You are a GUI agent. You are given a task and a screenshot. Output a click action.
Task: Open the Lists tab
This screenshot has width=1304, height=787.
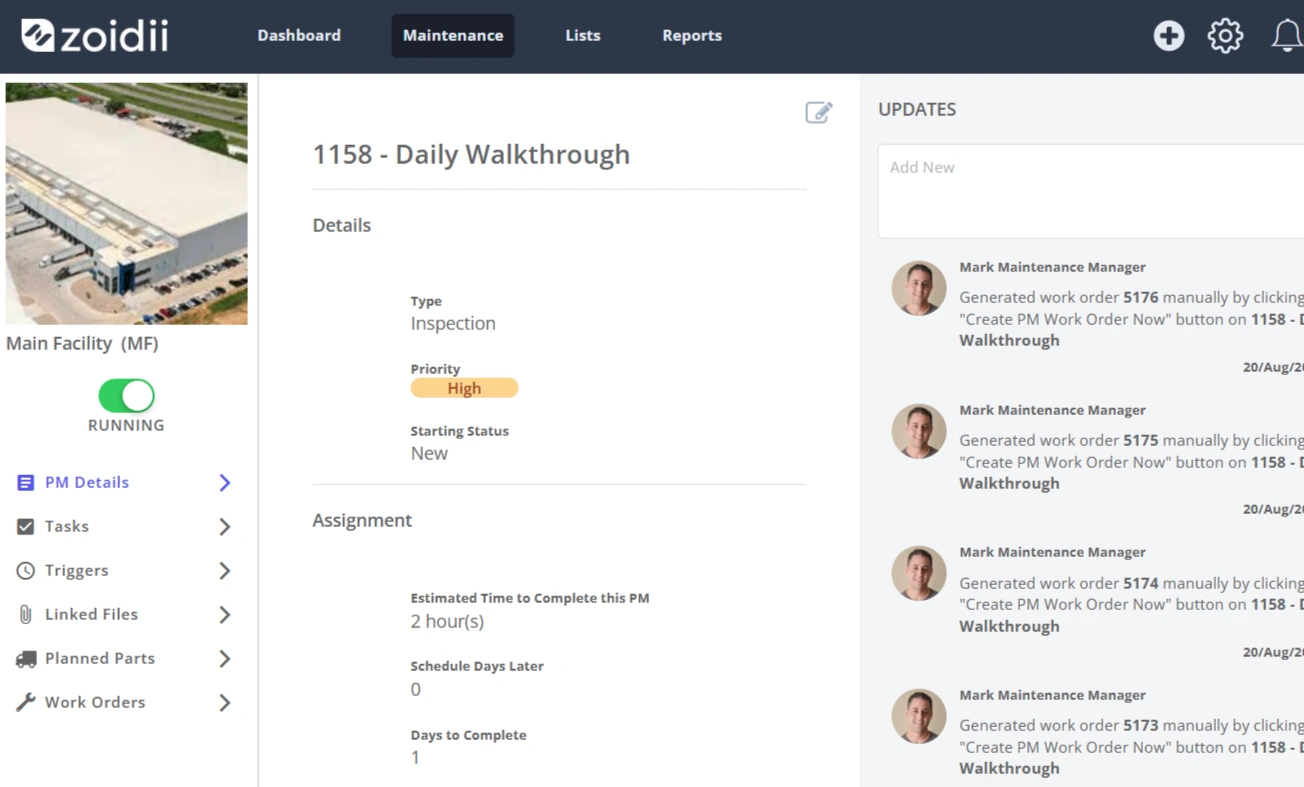583,35
